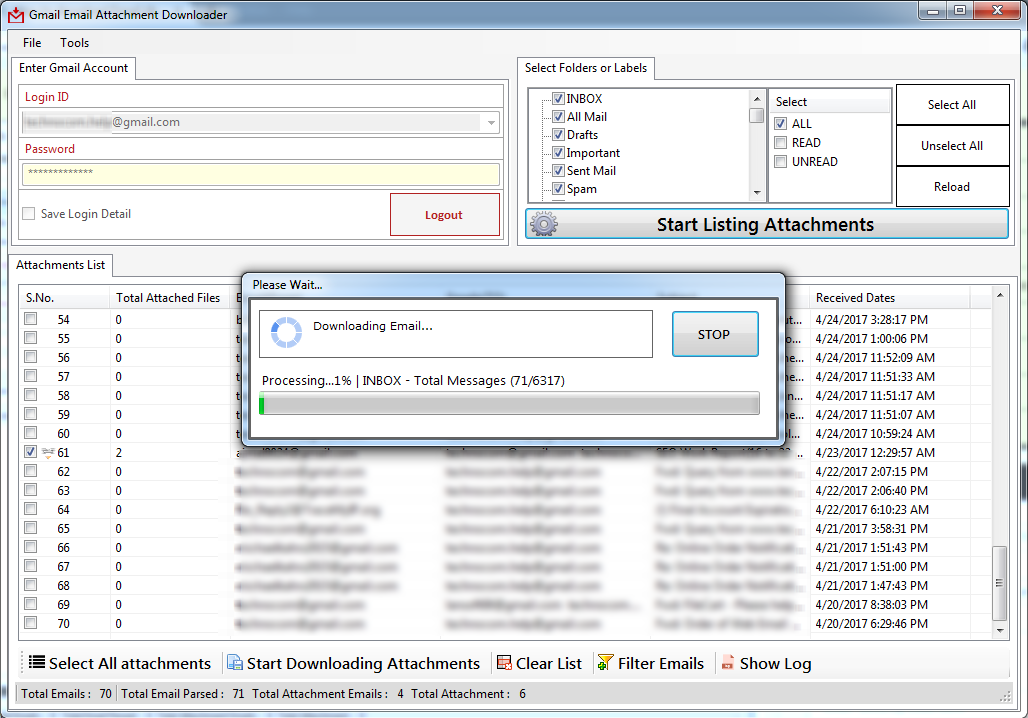Viewport: 1028px width, 718px height.
Task: Uncheck the Sent Mail folder checkbox
Action: click(x=559, y=170)
